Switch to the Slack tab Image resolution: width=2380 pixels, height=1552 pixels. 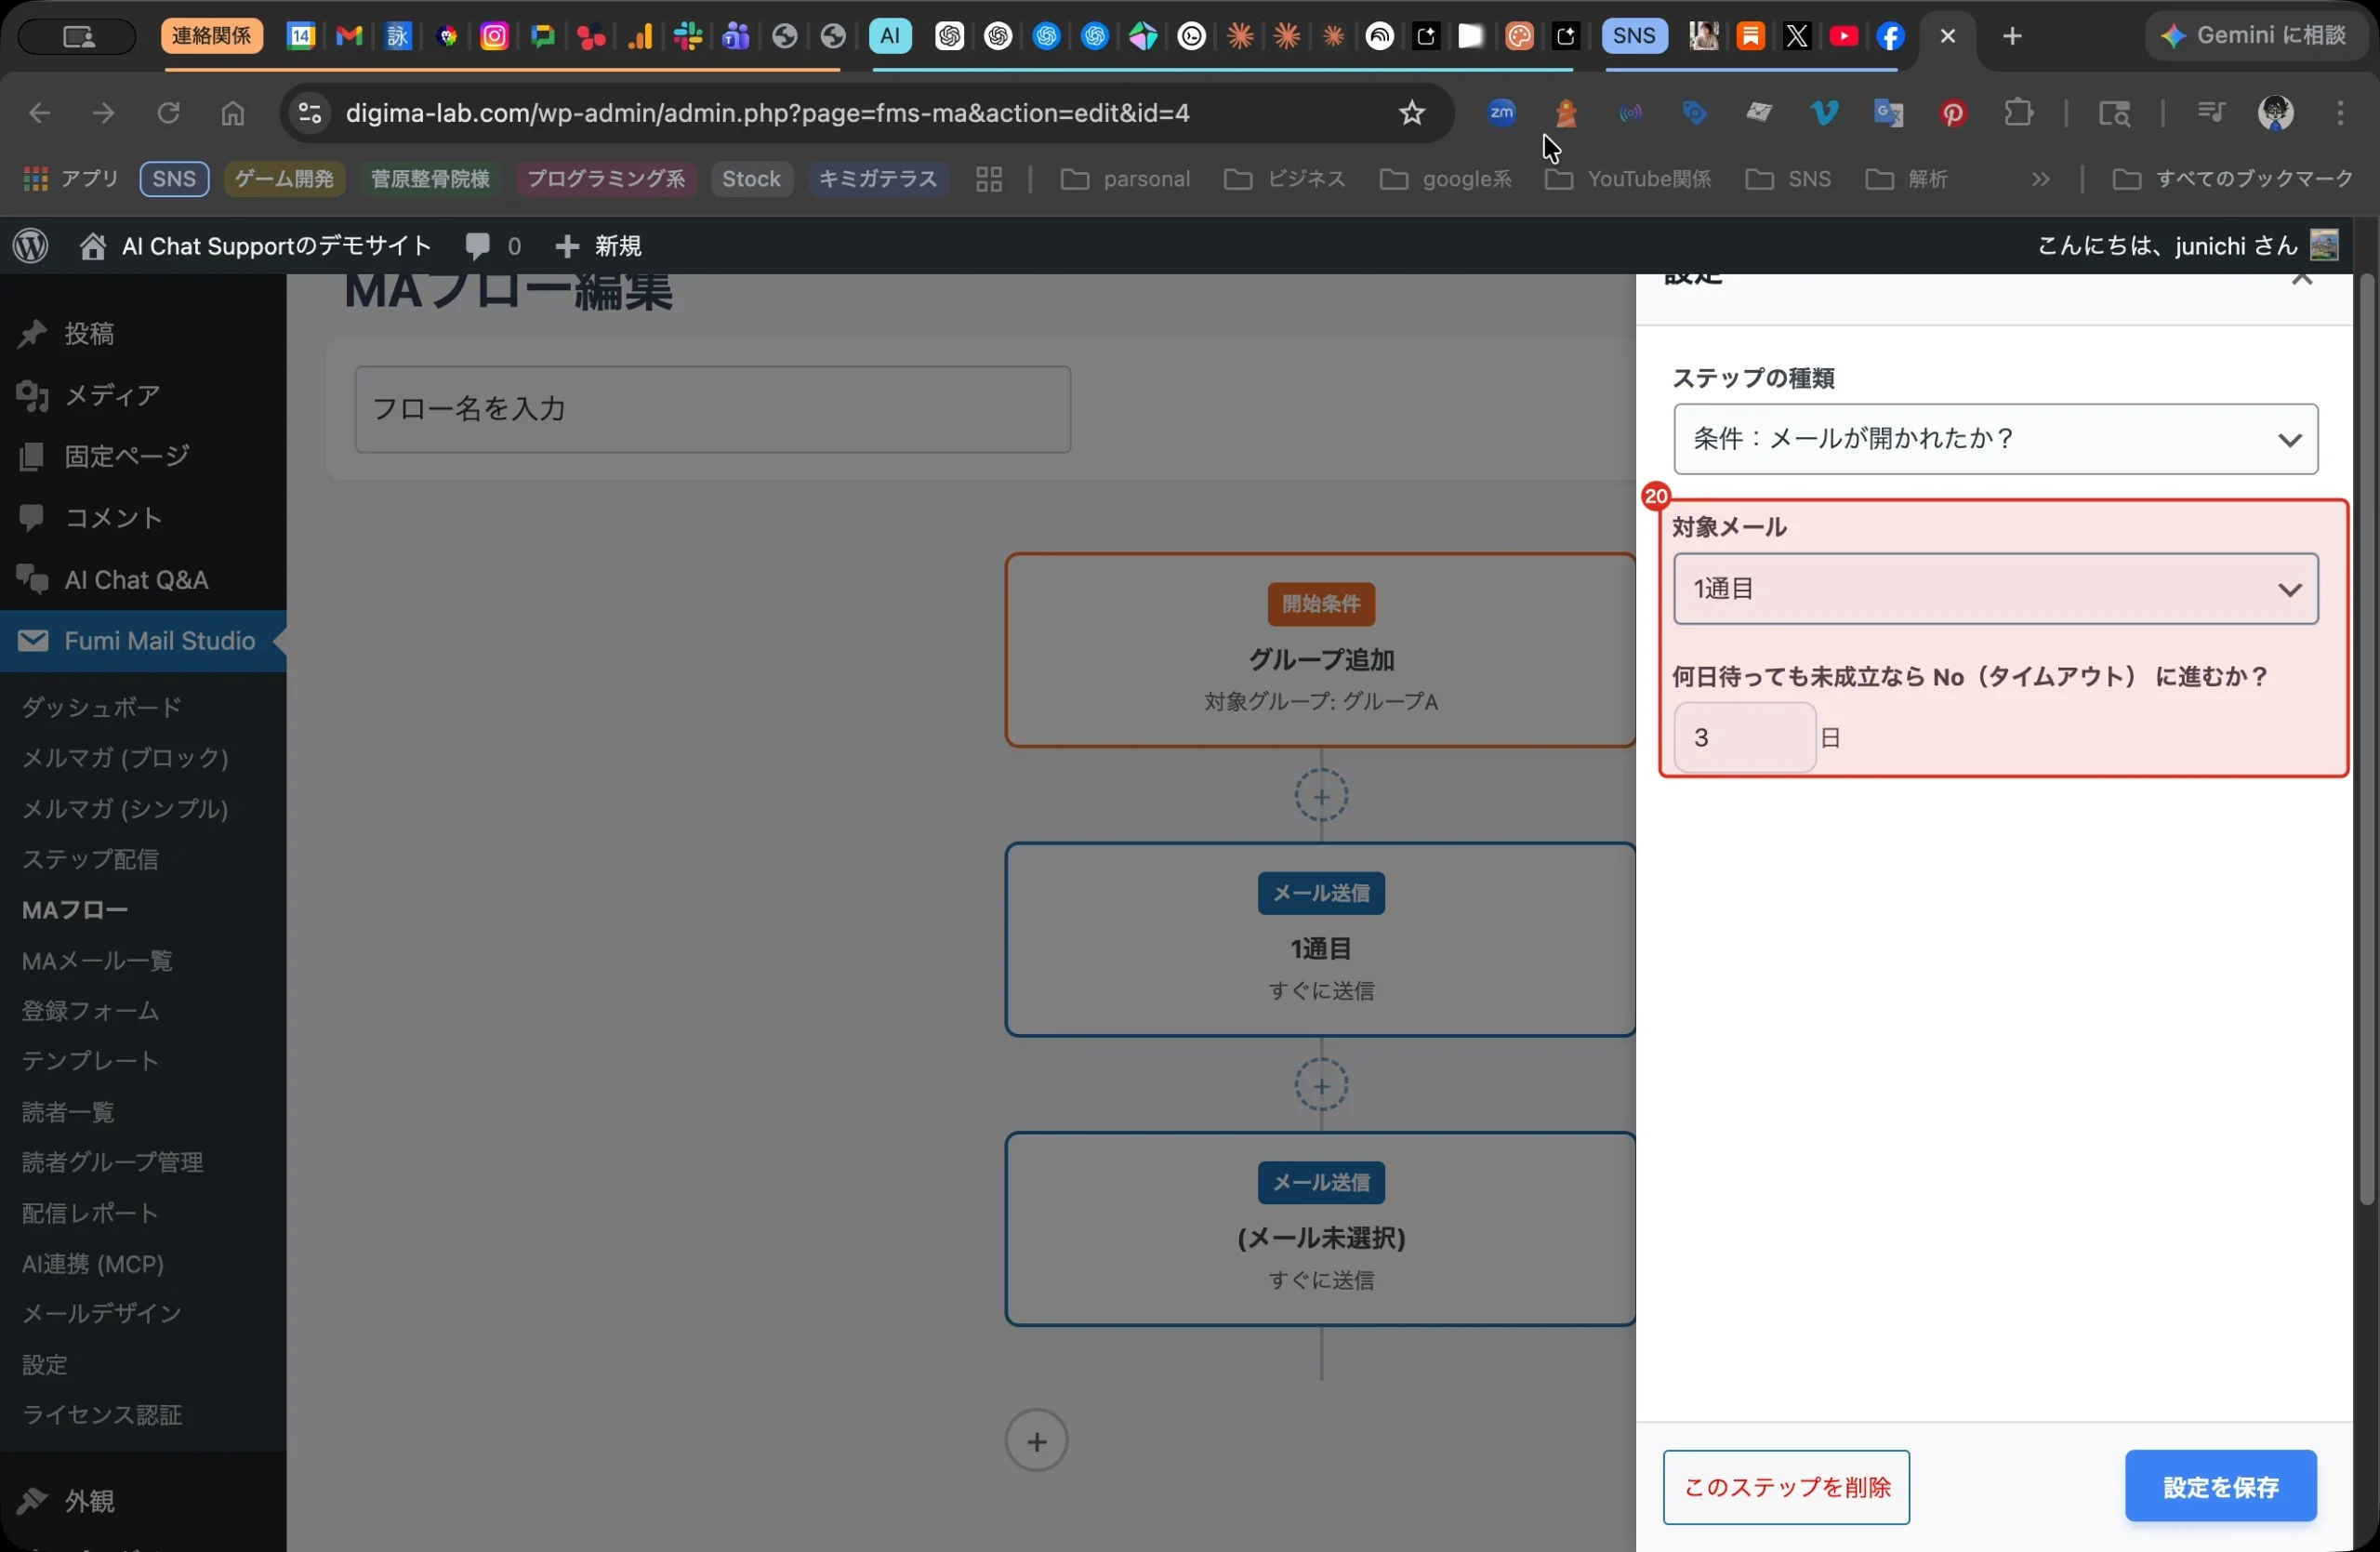(688, 37)
